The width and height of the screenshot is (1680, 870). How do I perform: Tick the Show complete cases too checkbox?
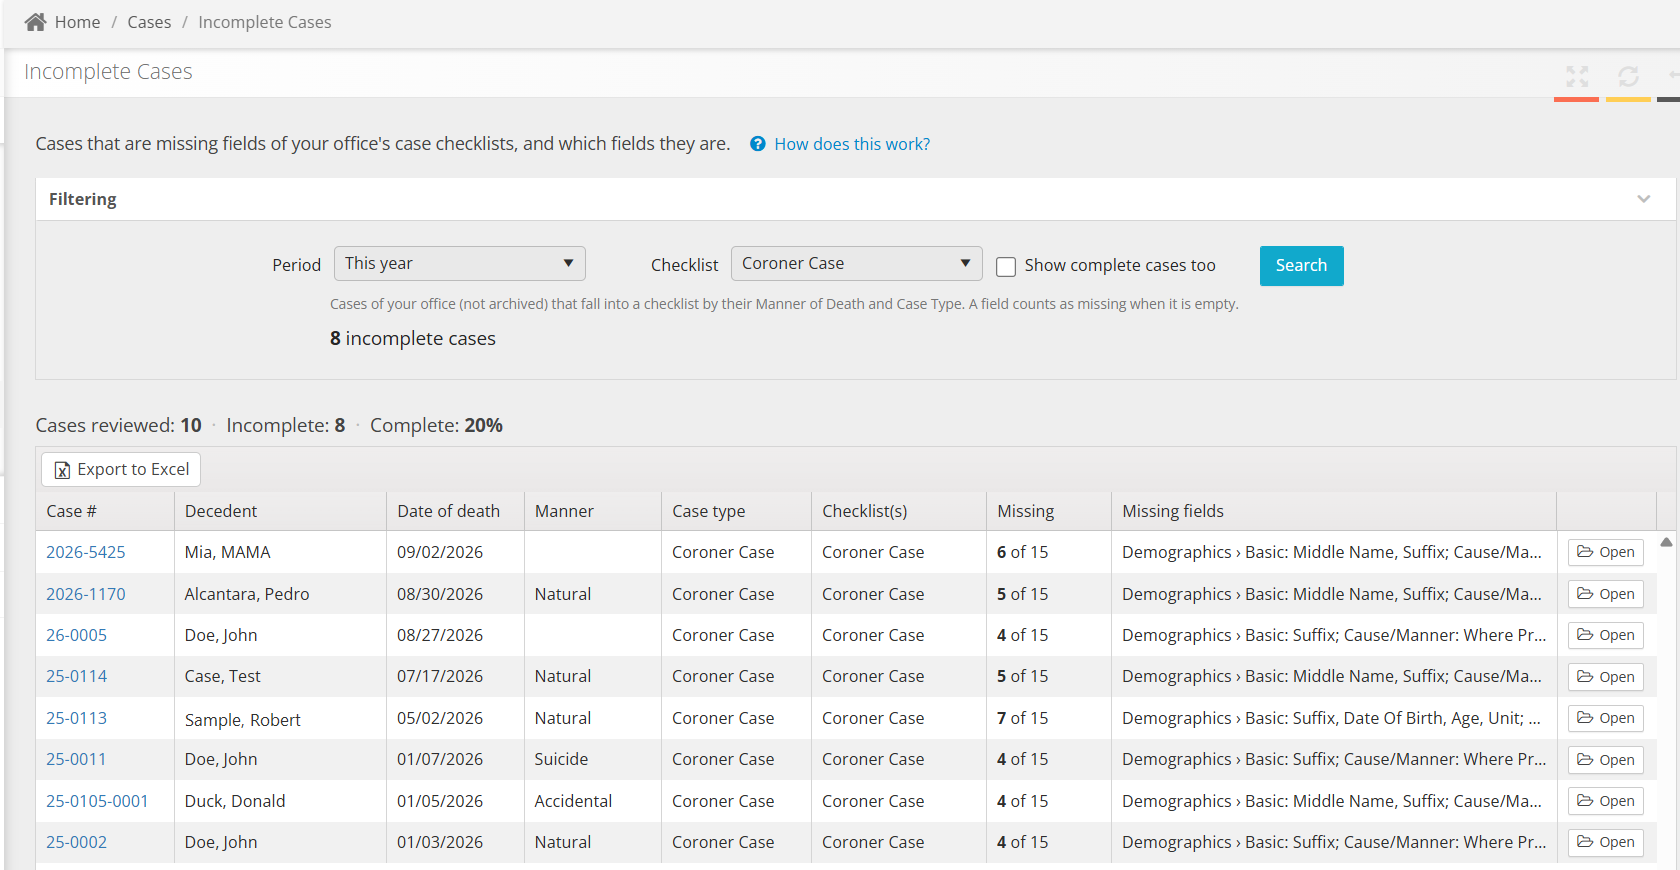1006,266
